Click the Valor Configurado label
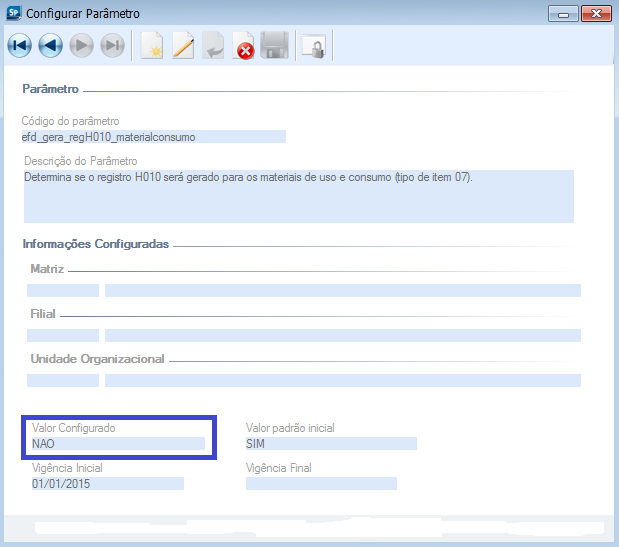 pyautogui.click(x=73, y=428)
